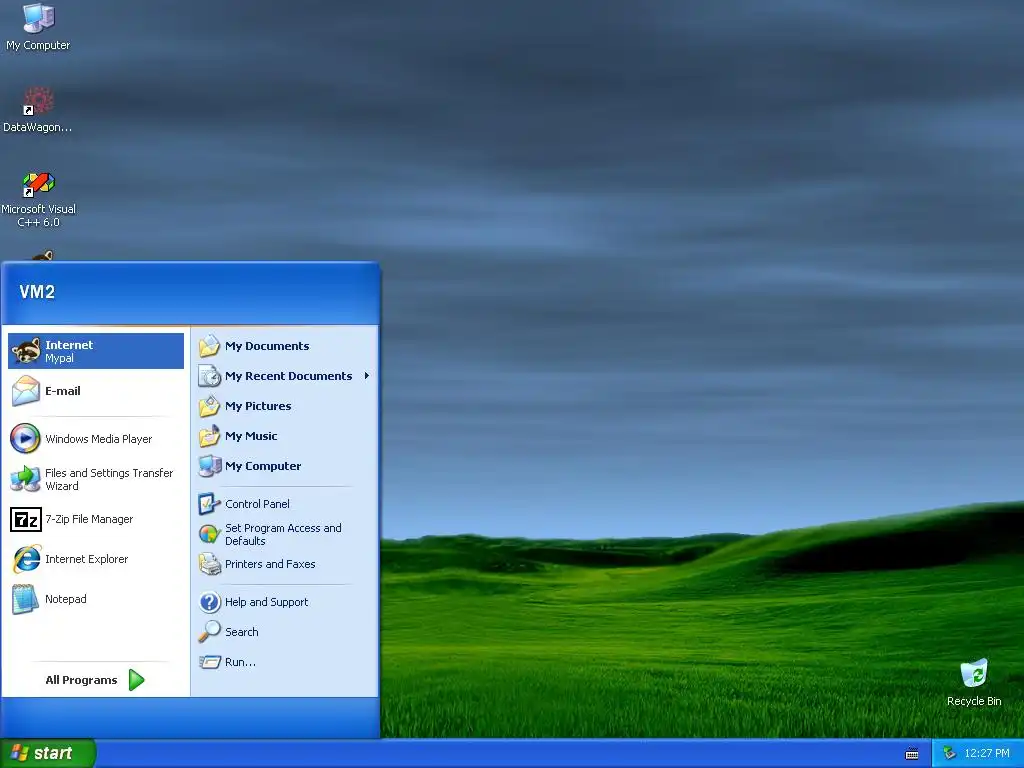The image size is (1024, 768).
Task: Open E-mail envelope icon in Start menu
Action: 25,391
